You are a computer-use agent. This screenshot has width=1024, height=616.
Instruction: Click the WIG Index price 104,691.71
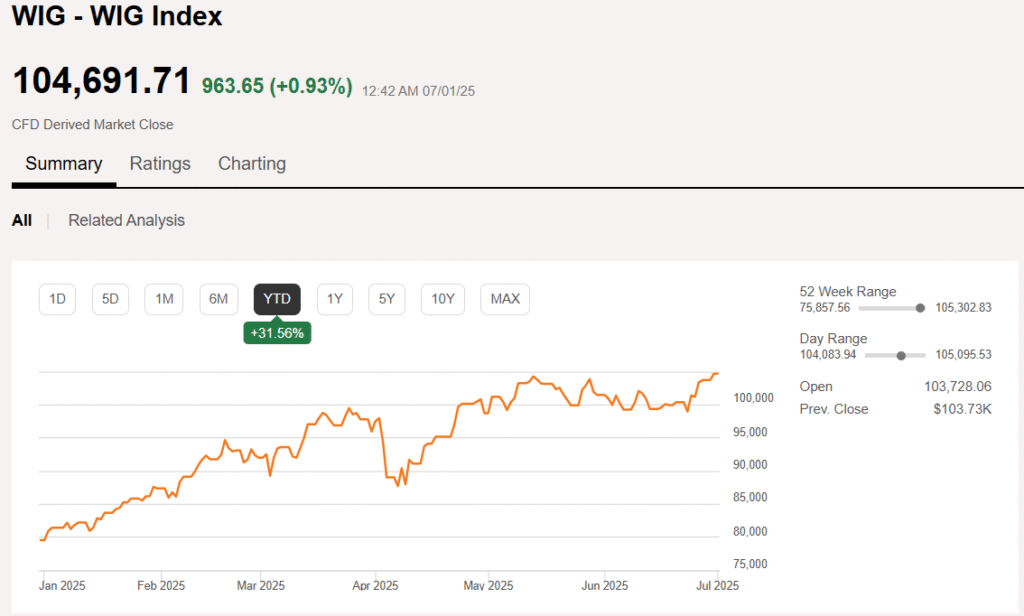point(101,82)
